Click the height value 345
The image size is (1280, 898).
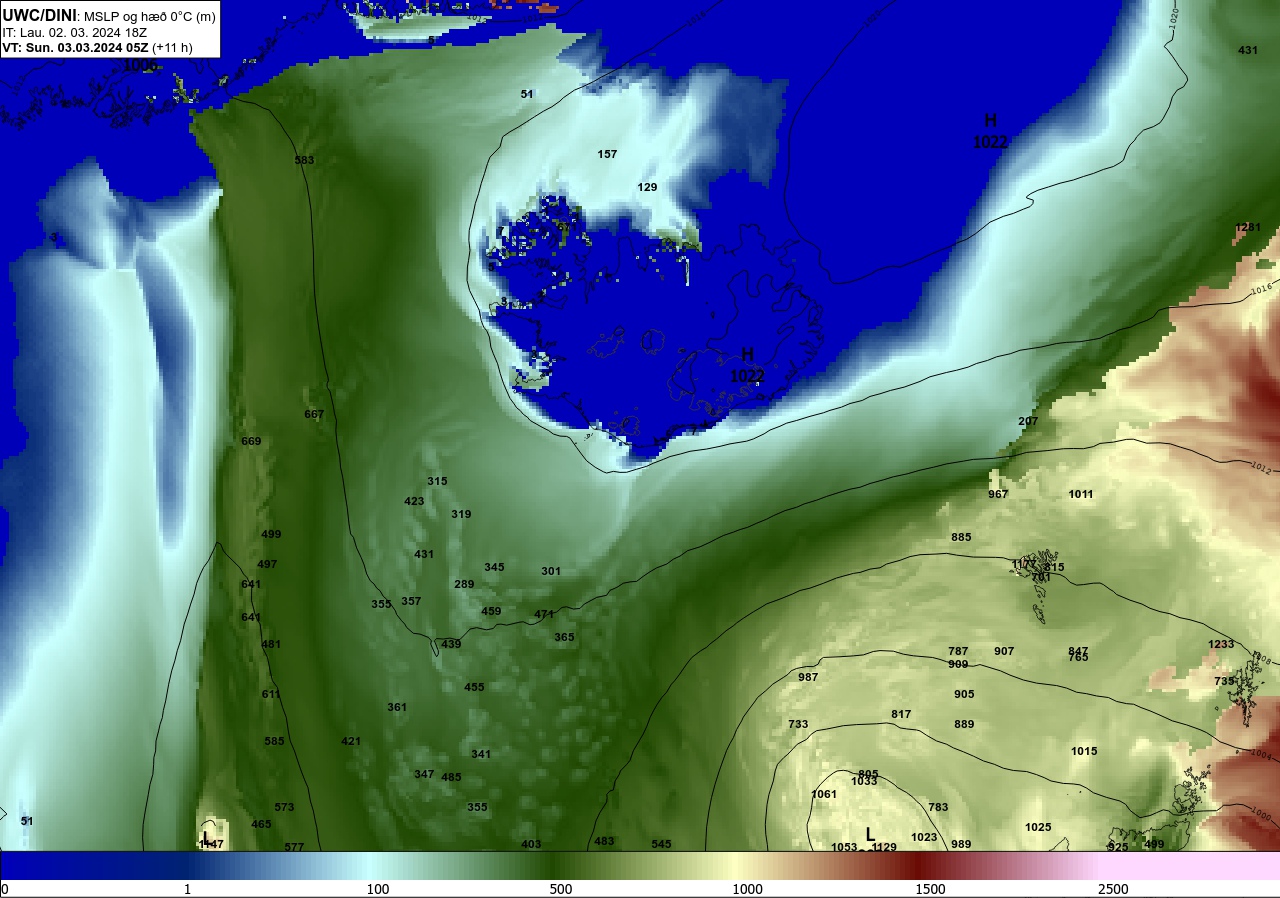pyautogui.click(x=494, y=567)
